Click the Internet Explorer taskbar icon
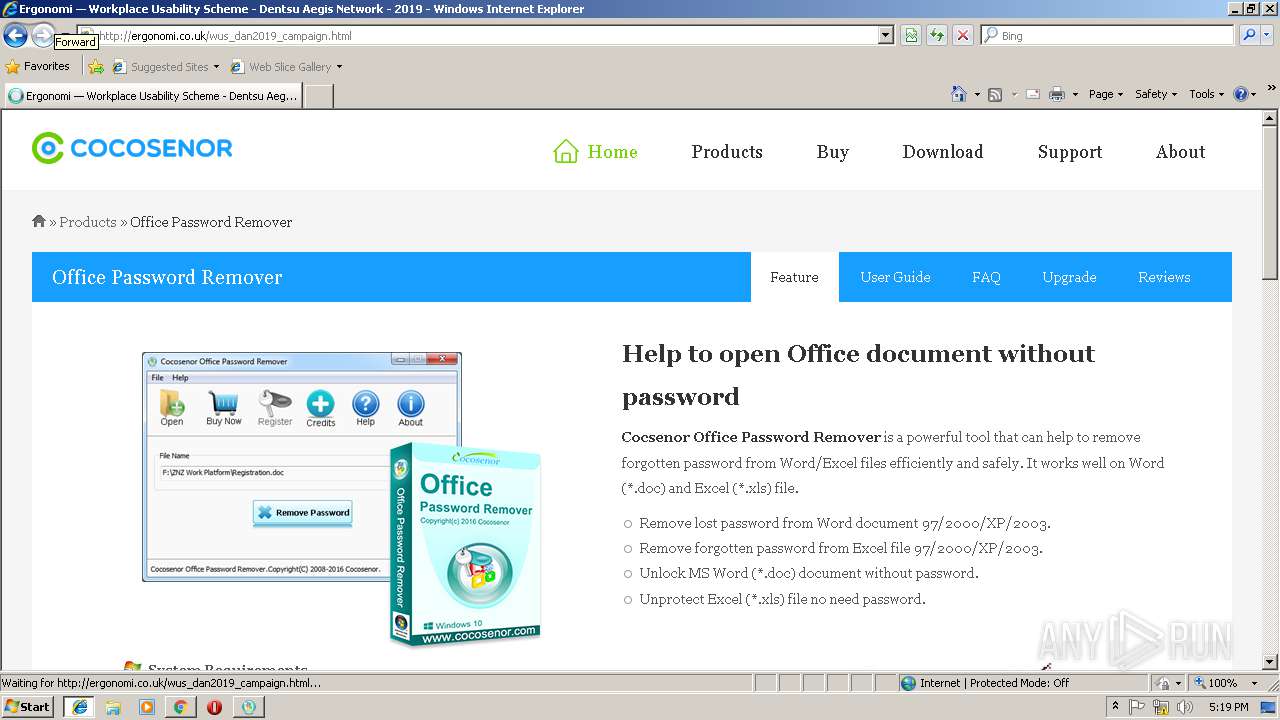 (x=79, y=706)
